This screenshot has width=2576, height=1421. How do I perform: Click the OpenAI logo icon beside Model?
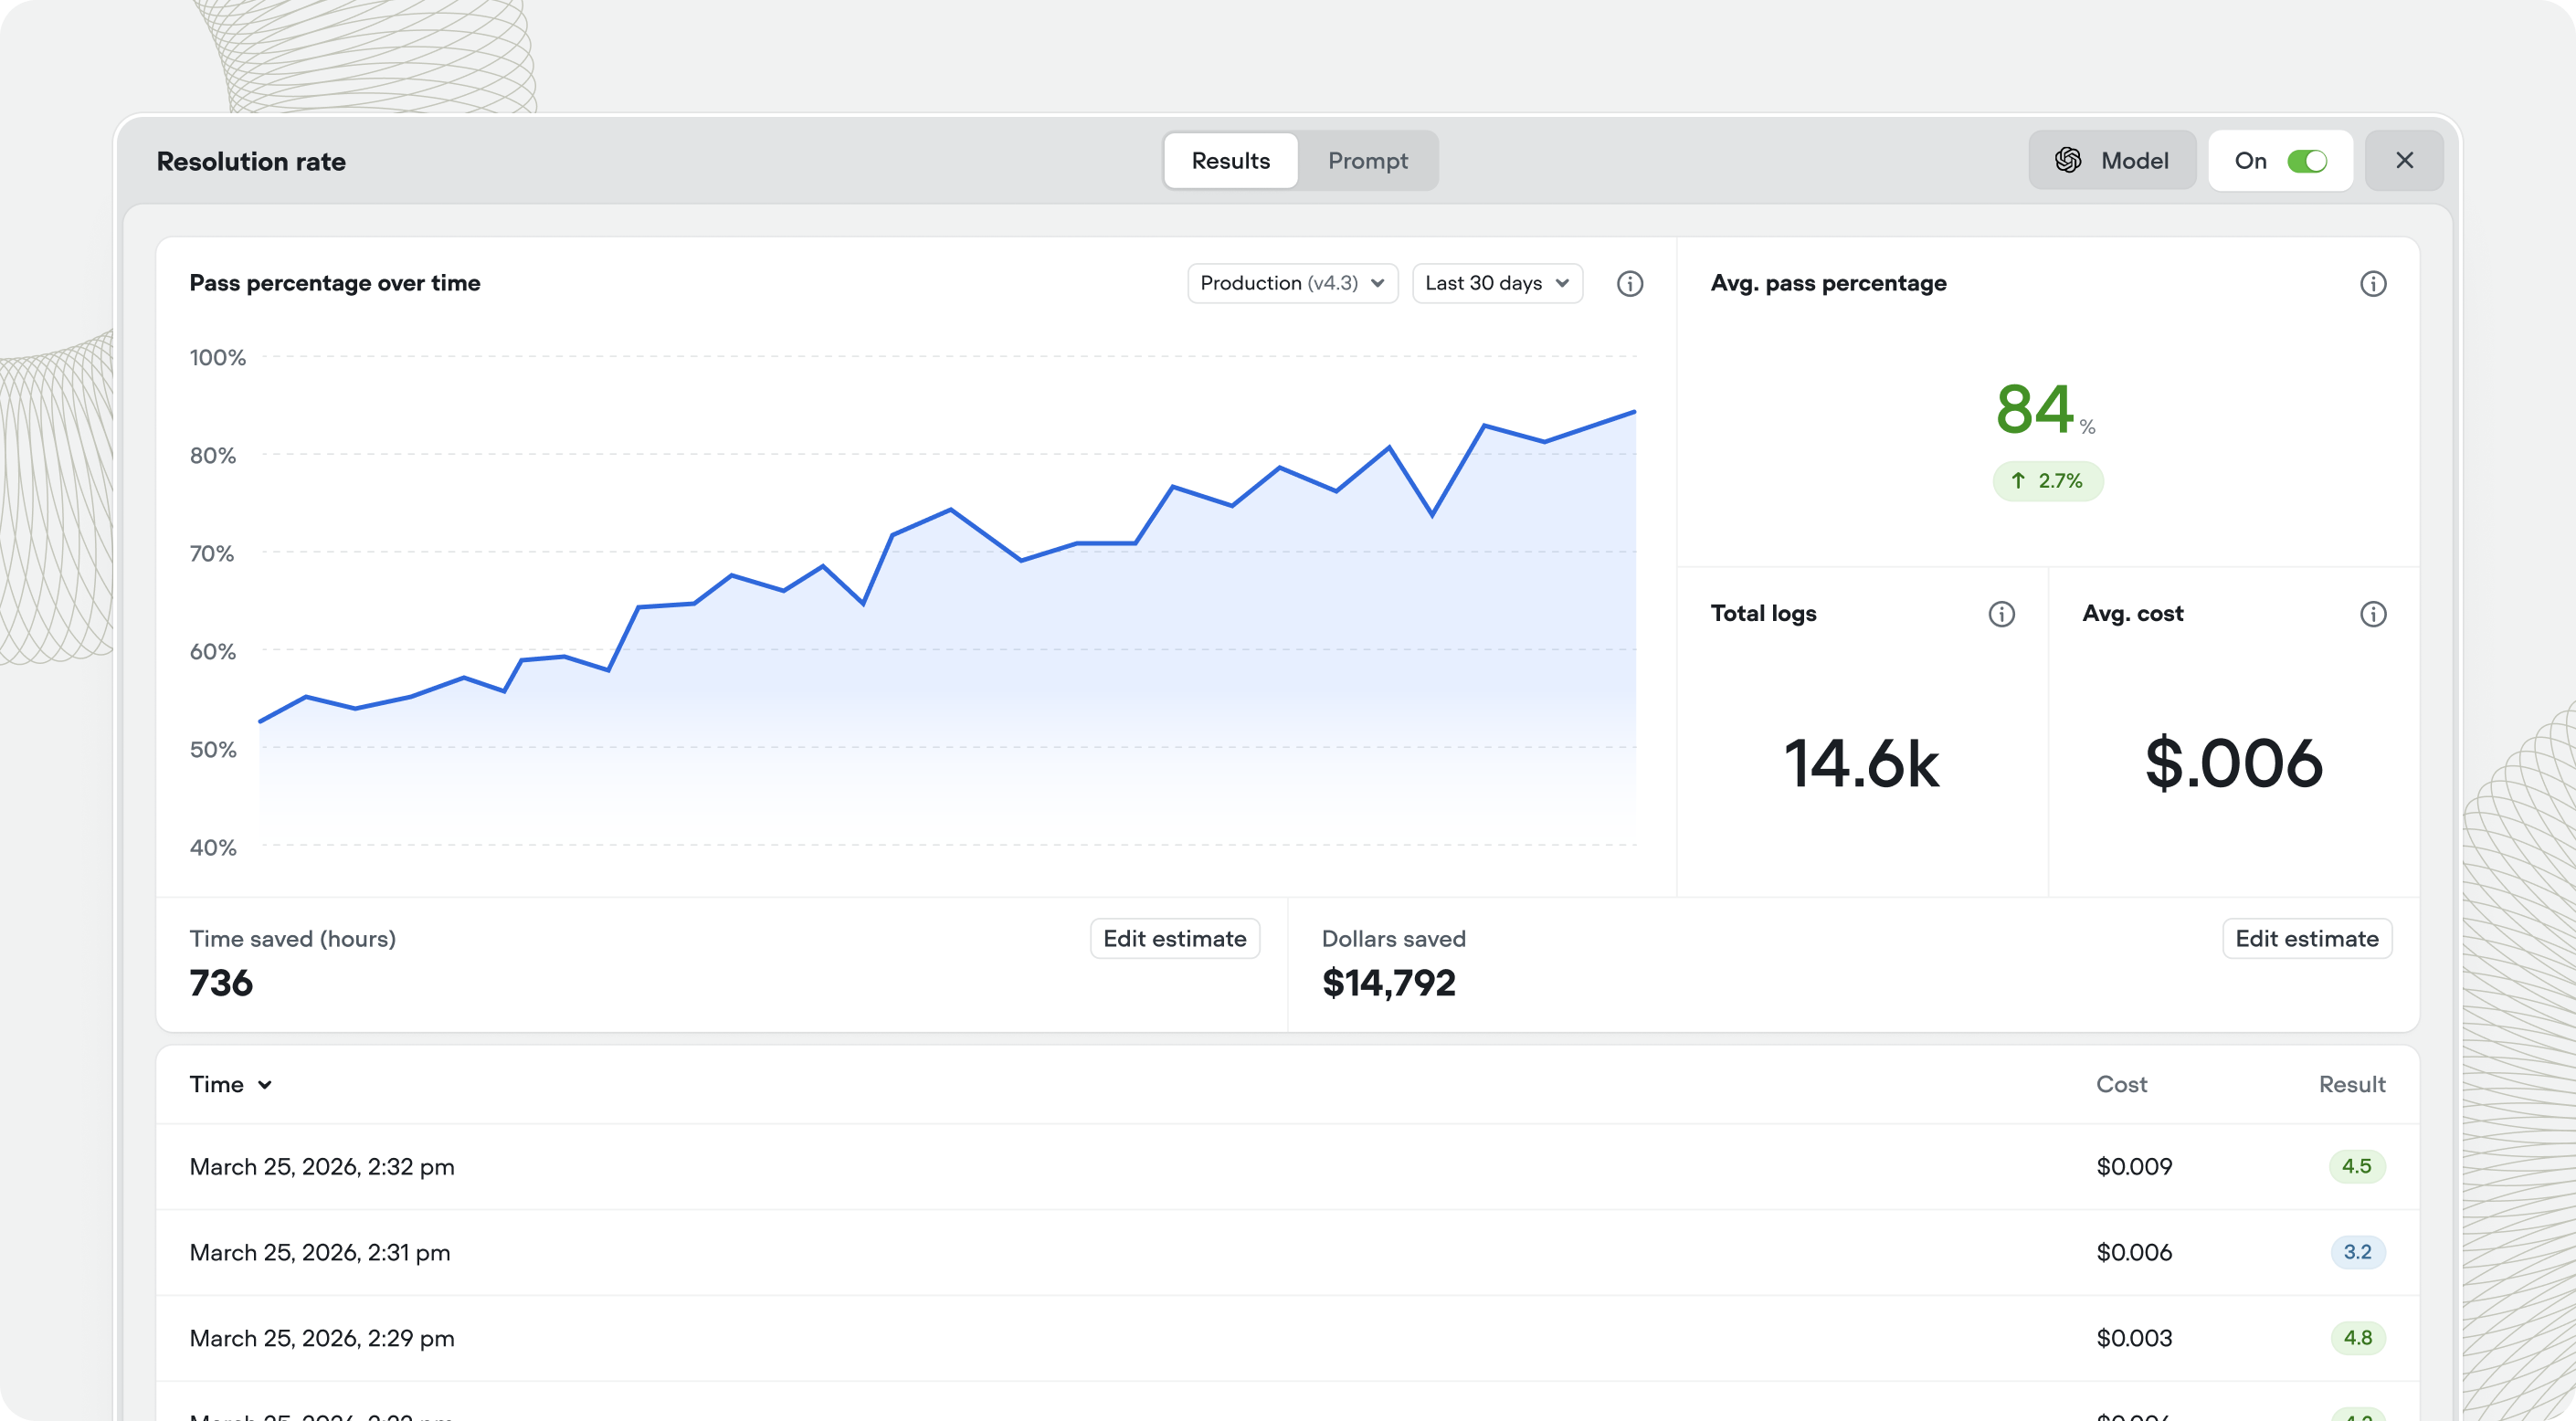(2068, 160)
